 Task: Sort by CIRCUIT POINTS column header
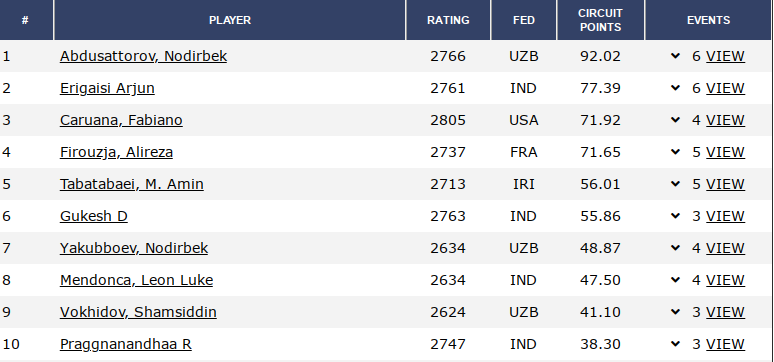600,20
